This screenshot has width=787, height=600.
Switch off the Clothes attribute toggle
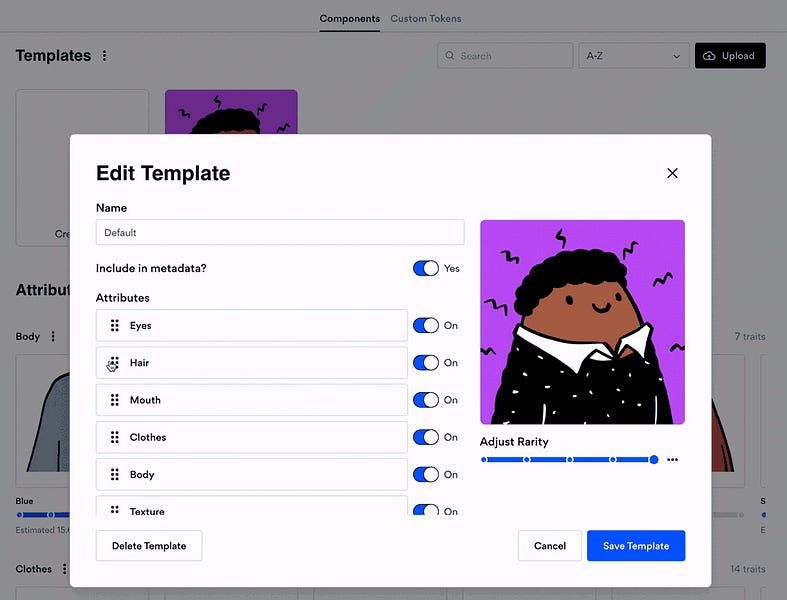click(x=425, y=437)
